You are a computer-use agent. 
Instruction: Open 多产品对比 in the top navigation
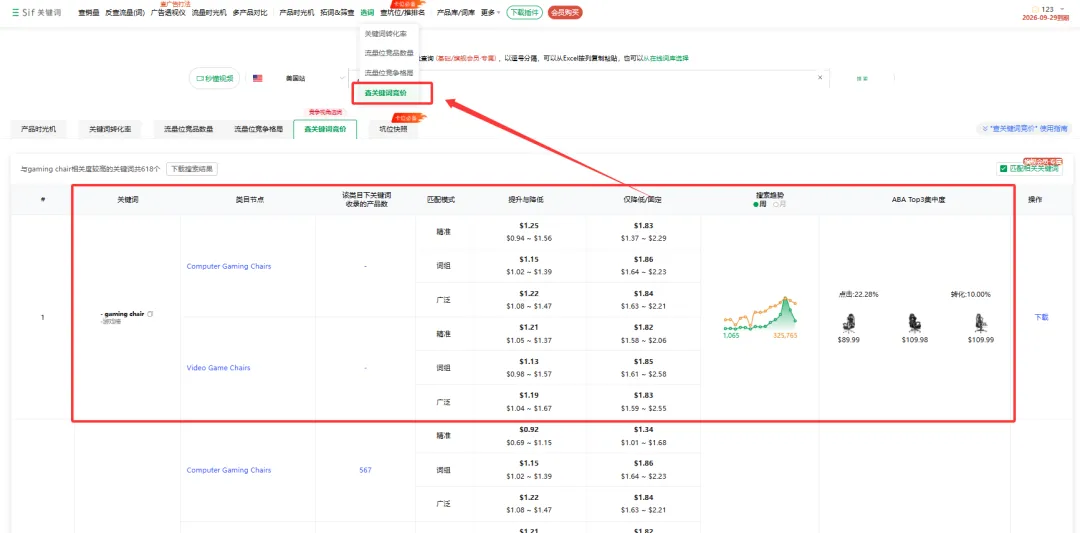[x=250, y=12]
